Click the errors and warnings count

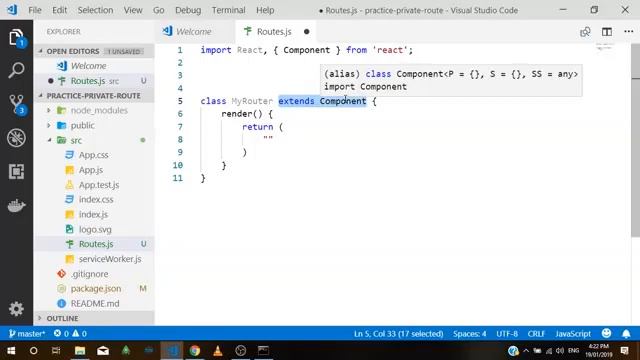(70, 333)
